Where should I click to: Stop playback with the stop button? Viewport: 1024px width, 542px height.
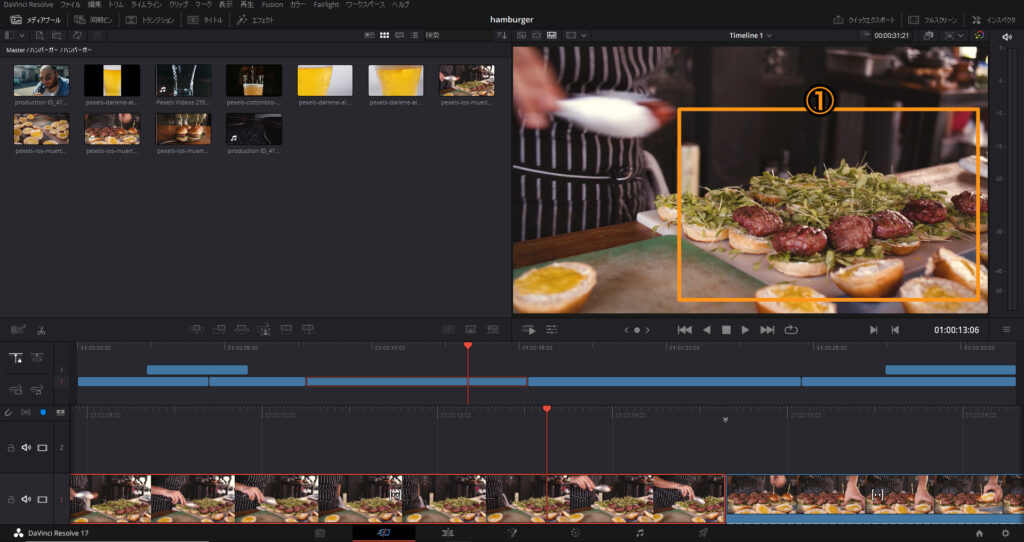point(726,329)
